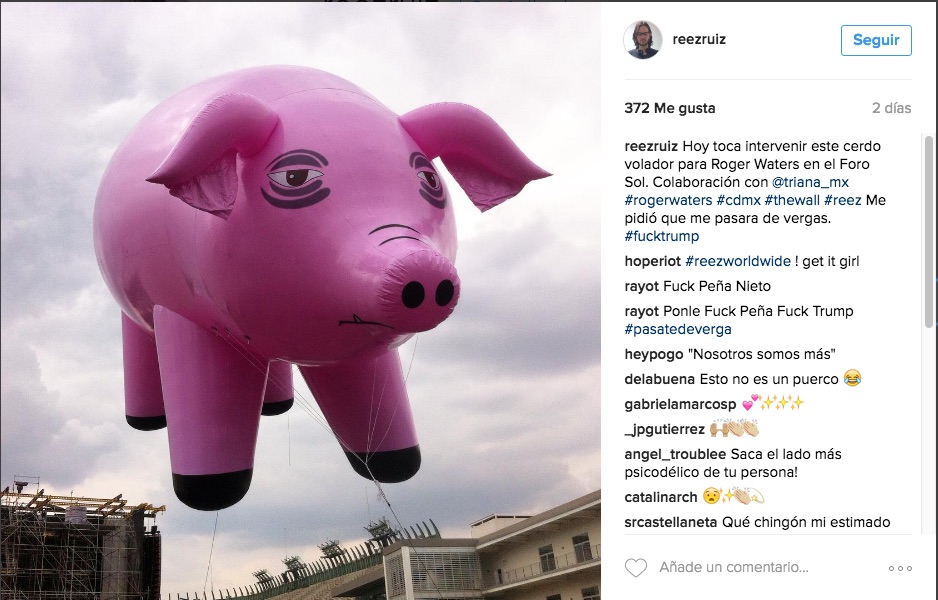View commenter hoperiot's profile
Screen dimensions: 938x600
click(653, 261)
